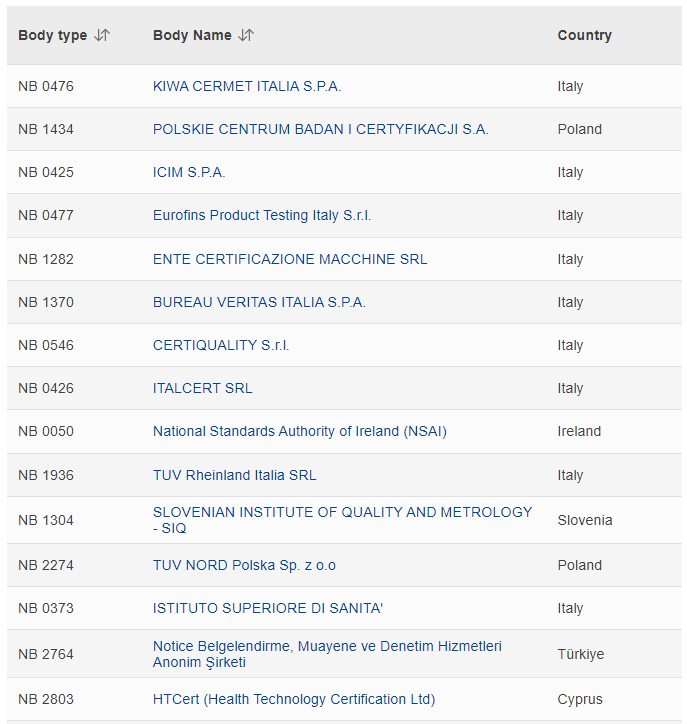Select the NB 0373 cell

point(46,608)
